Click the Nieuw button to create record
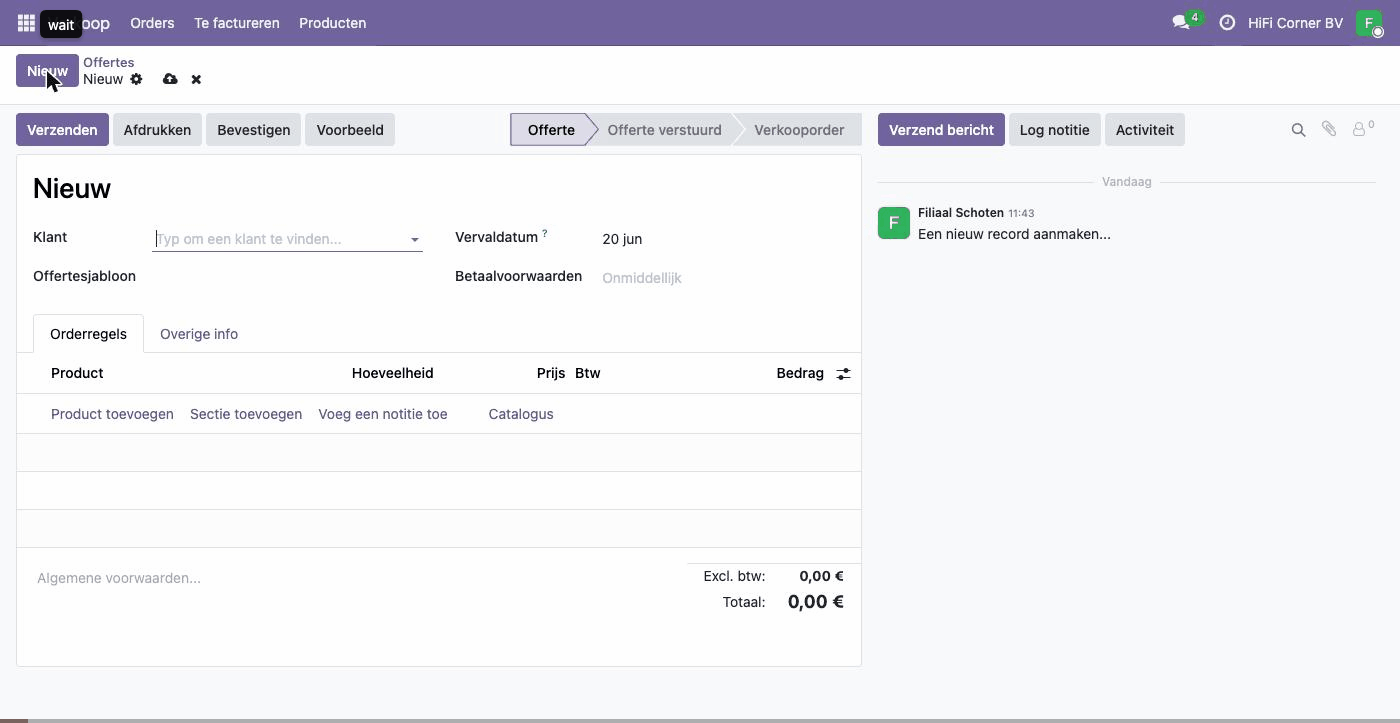Screen dimensions: 1400x723 pyautogui.click(x=47, y=71)
